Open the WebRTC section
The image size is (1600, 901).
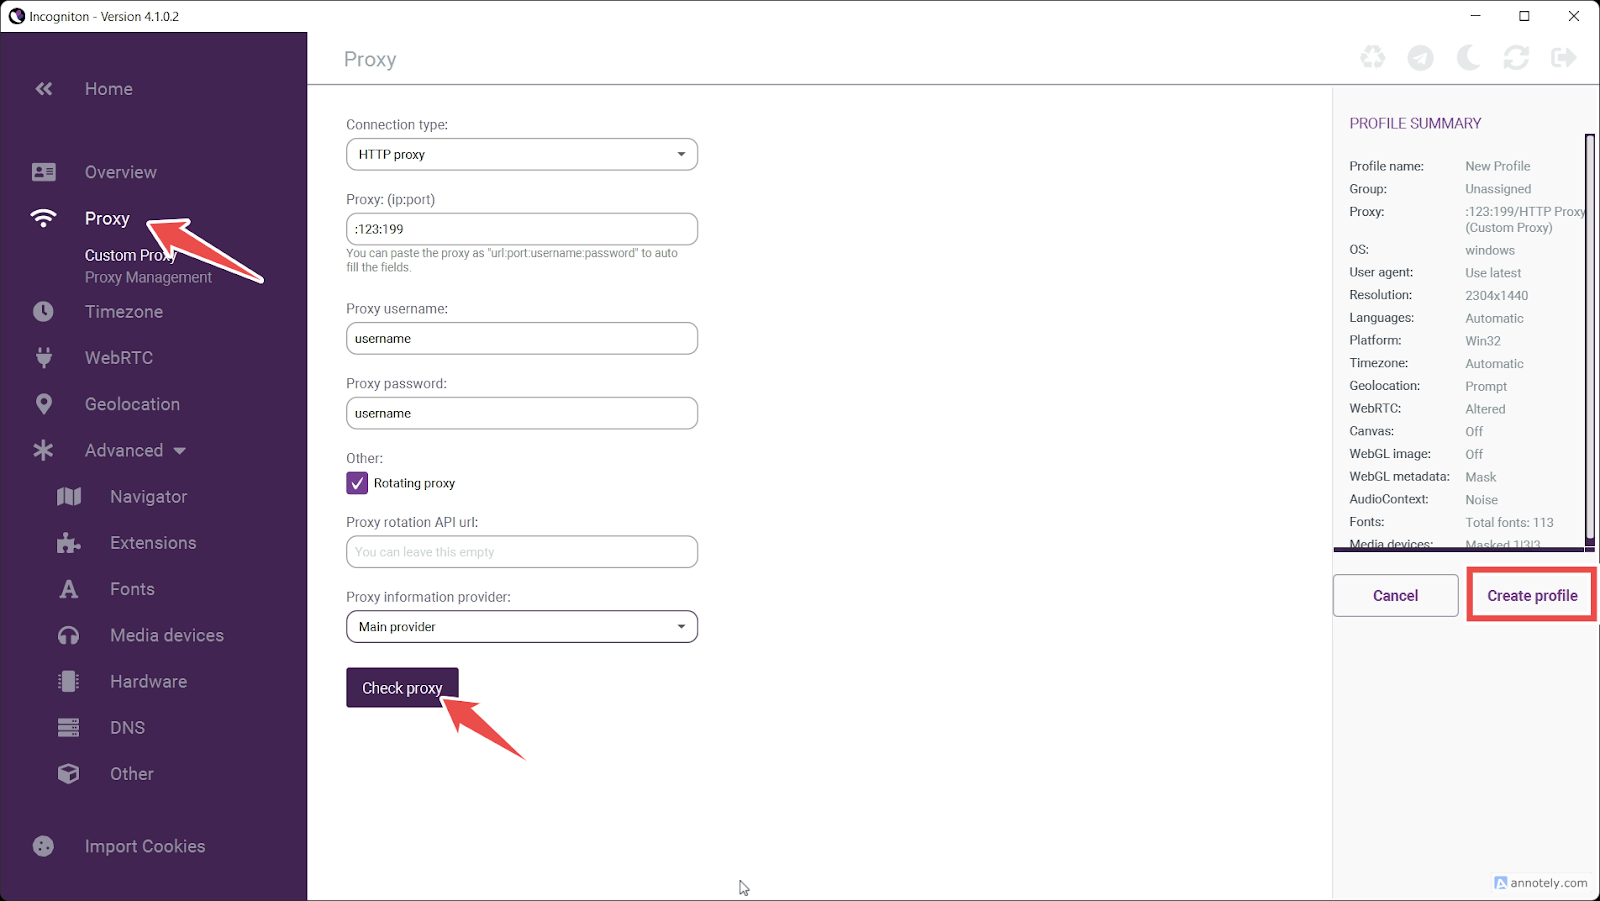119,357
